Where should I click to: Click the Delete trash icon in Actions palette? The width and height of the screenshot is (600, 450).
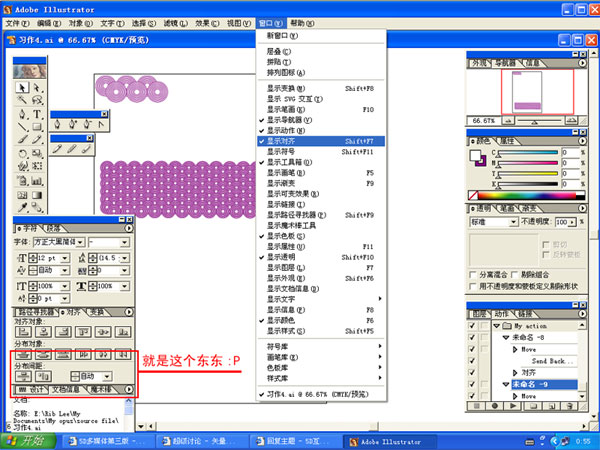tap(569, 406)
